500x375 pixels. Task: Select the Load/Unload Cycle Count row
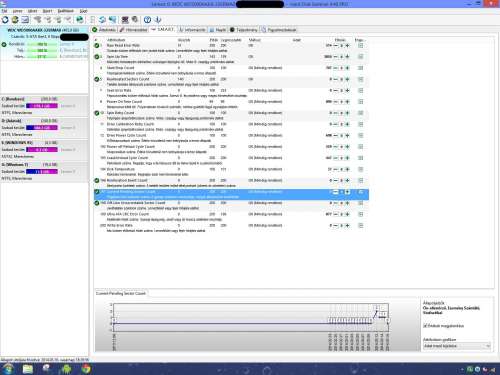pos(231,160)
